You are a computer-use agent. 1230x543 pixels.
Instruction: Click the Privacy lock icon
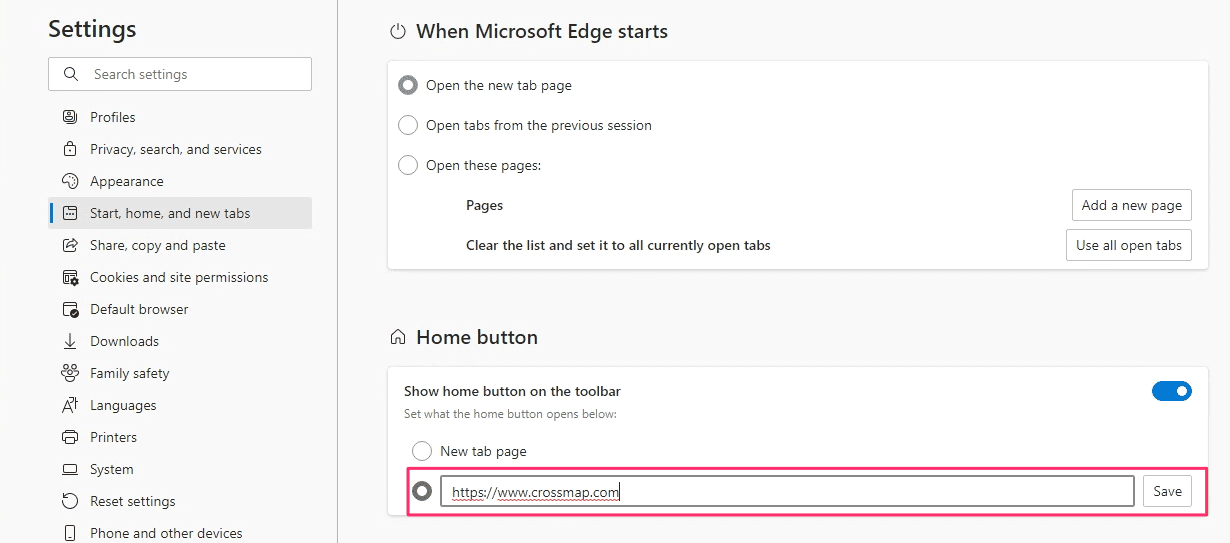(70, 149)
